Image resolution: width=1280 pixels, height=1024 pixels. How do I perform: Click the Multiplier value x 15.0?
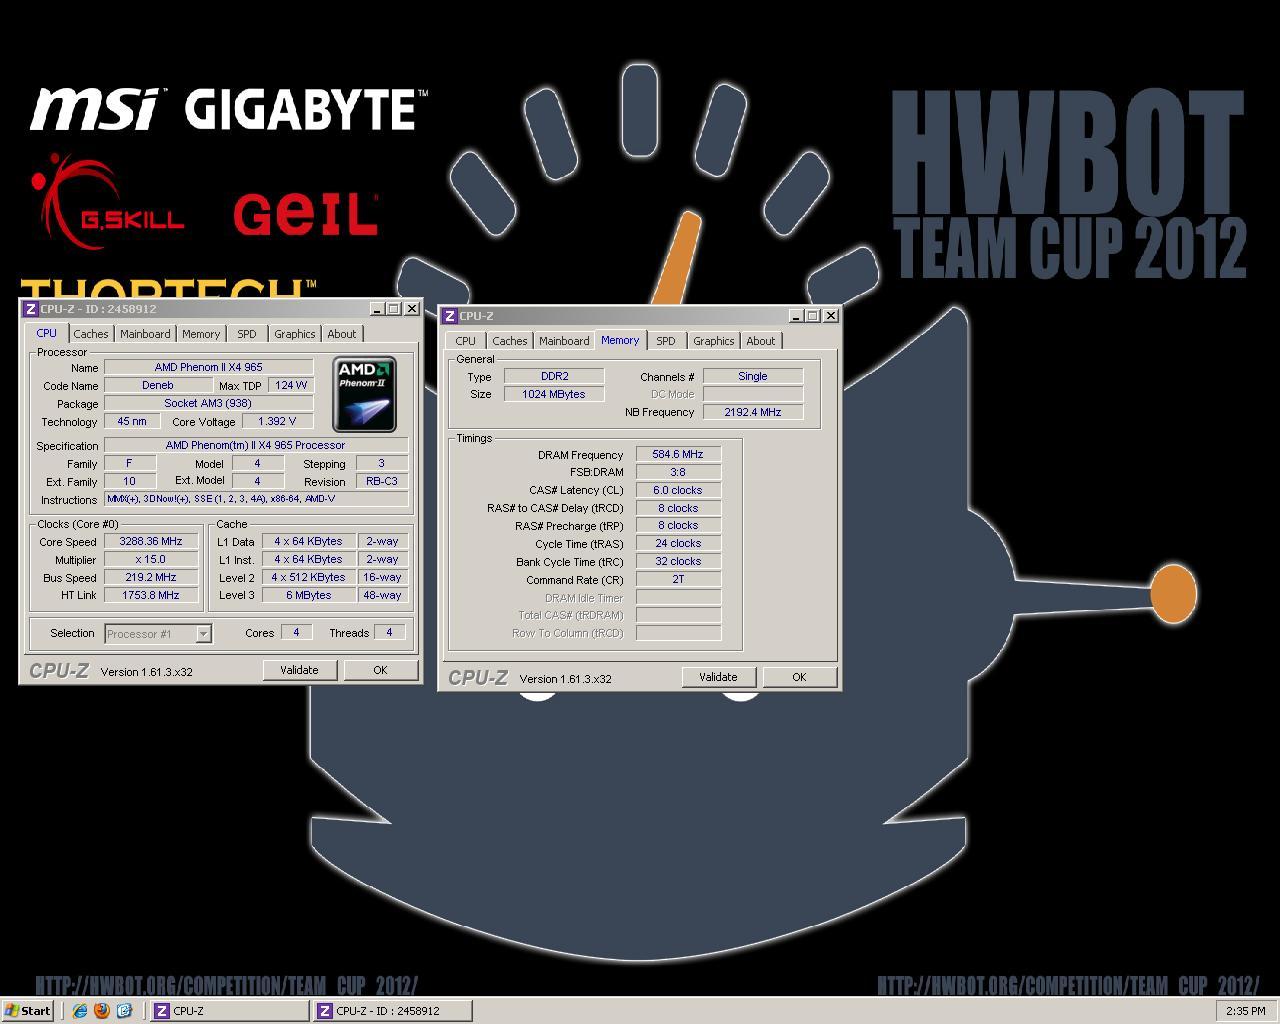[x=151, y=559]
